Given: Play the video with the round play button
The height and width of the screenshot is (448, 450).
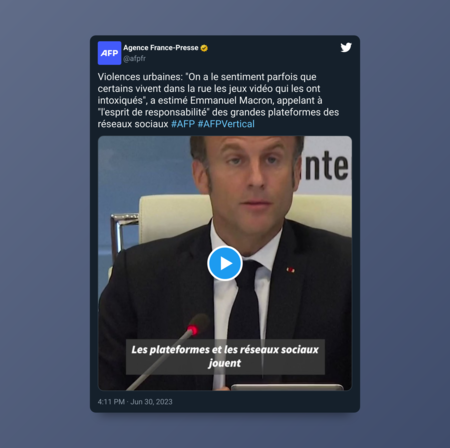Looking at the screenshot, I should pos(225,263).
